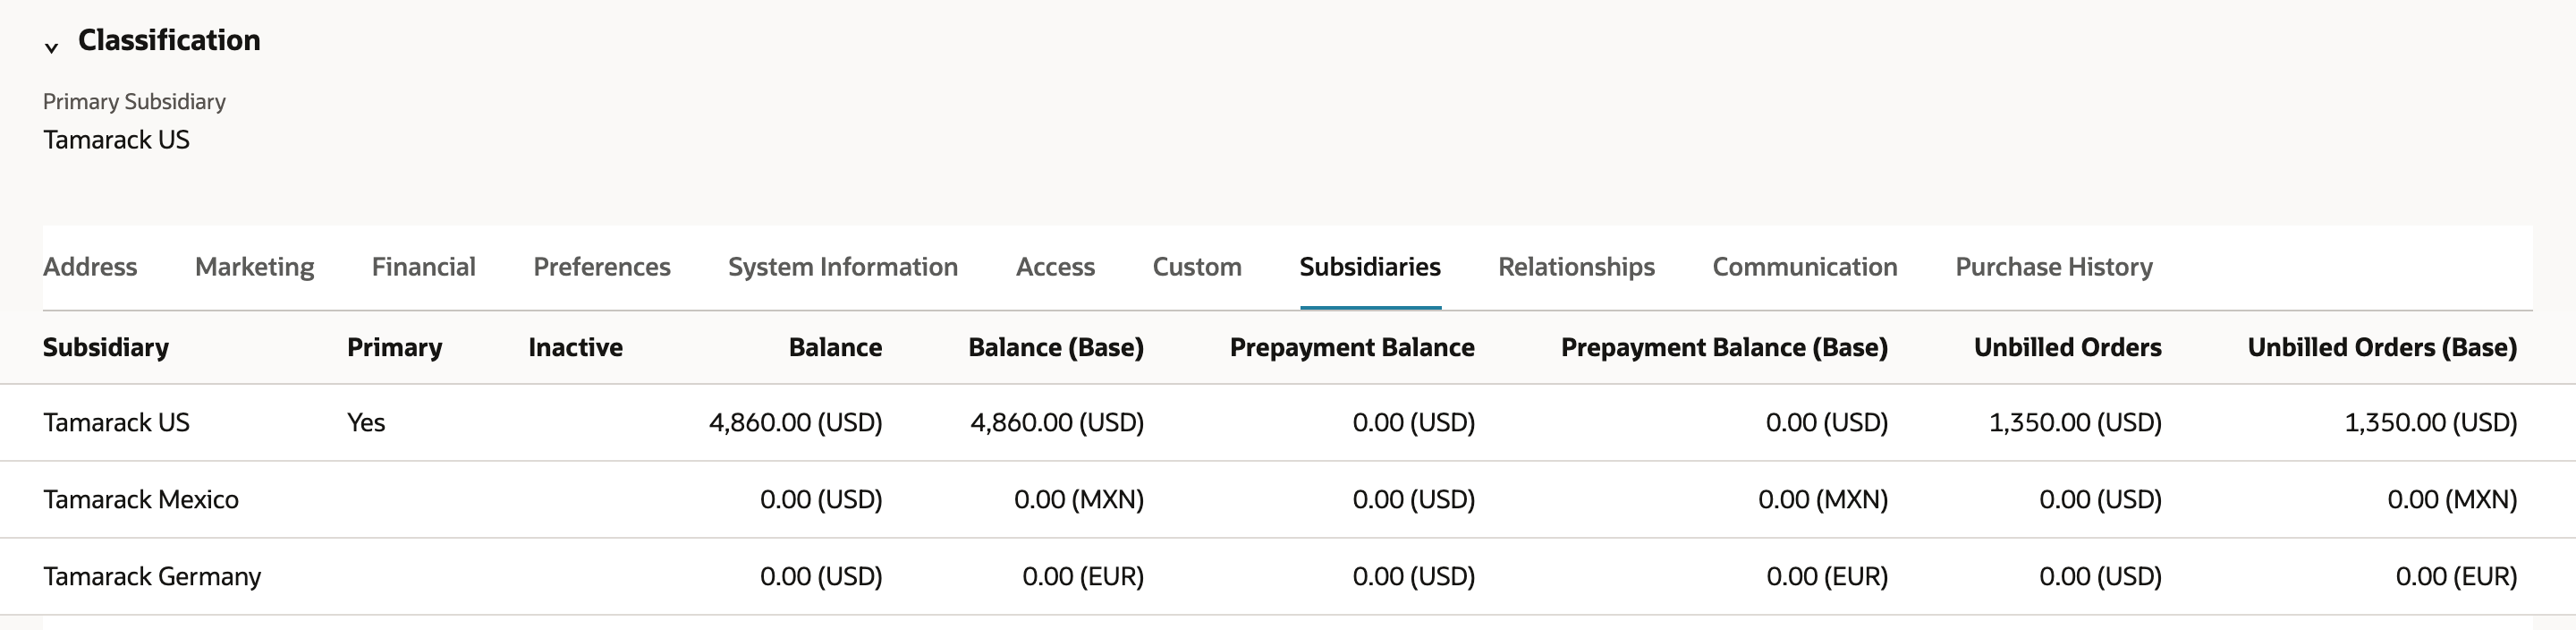Click the Primary Subsidiary field label
Screen dimensions: 2576x630
tap(134, 102)
